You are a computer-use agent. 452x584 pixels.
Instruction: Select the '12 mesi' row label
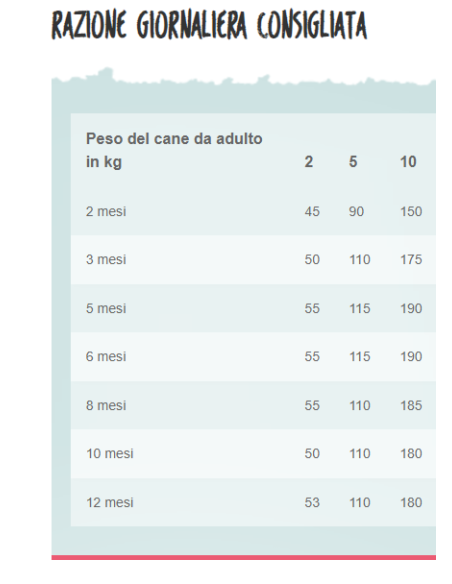coord(110,502)
